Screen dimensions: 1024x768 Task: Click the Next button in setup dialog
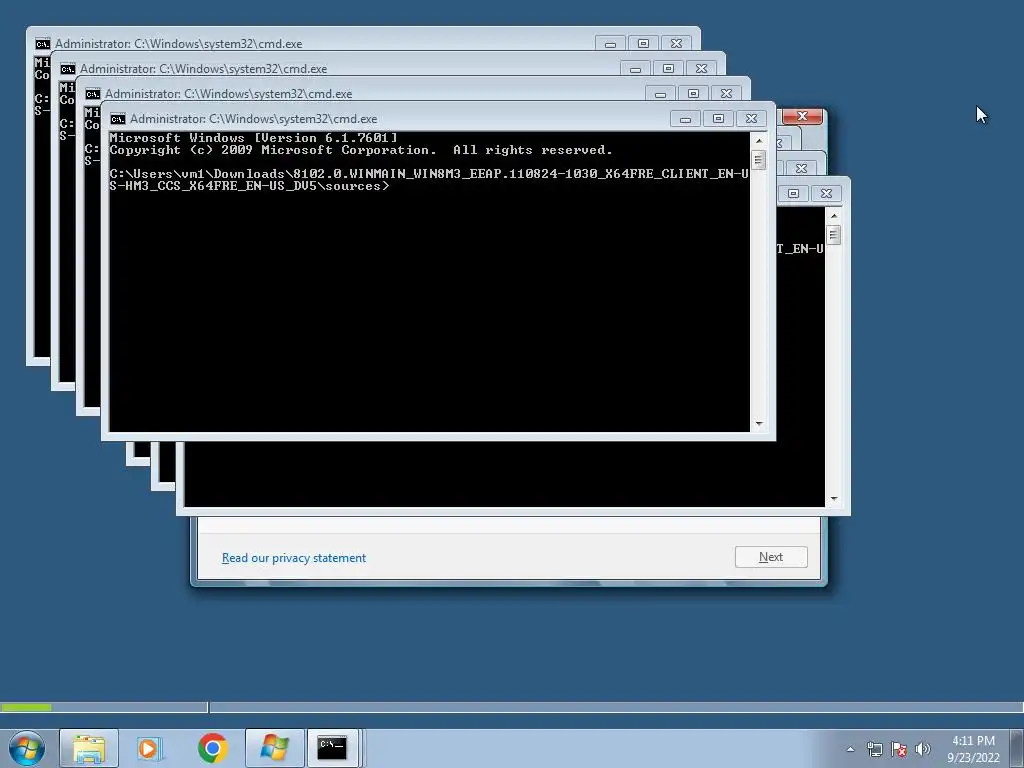[x=771, y=557]
